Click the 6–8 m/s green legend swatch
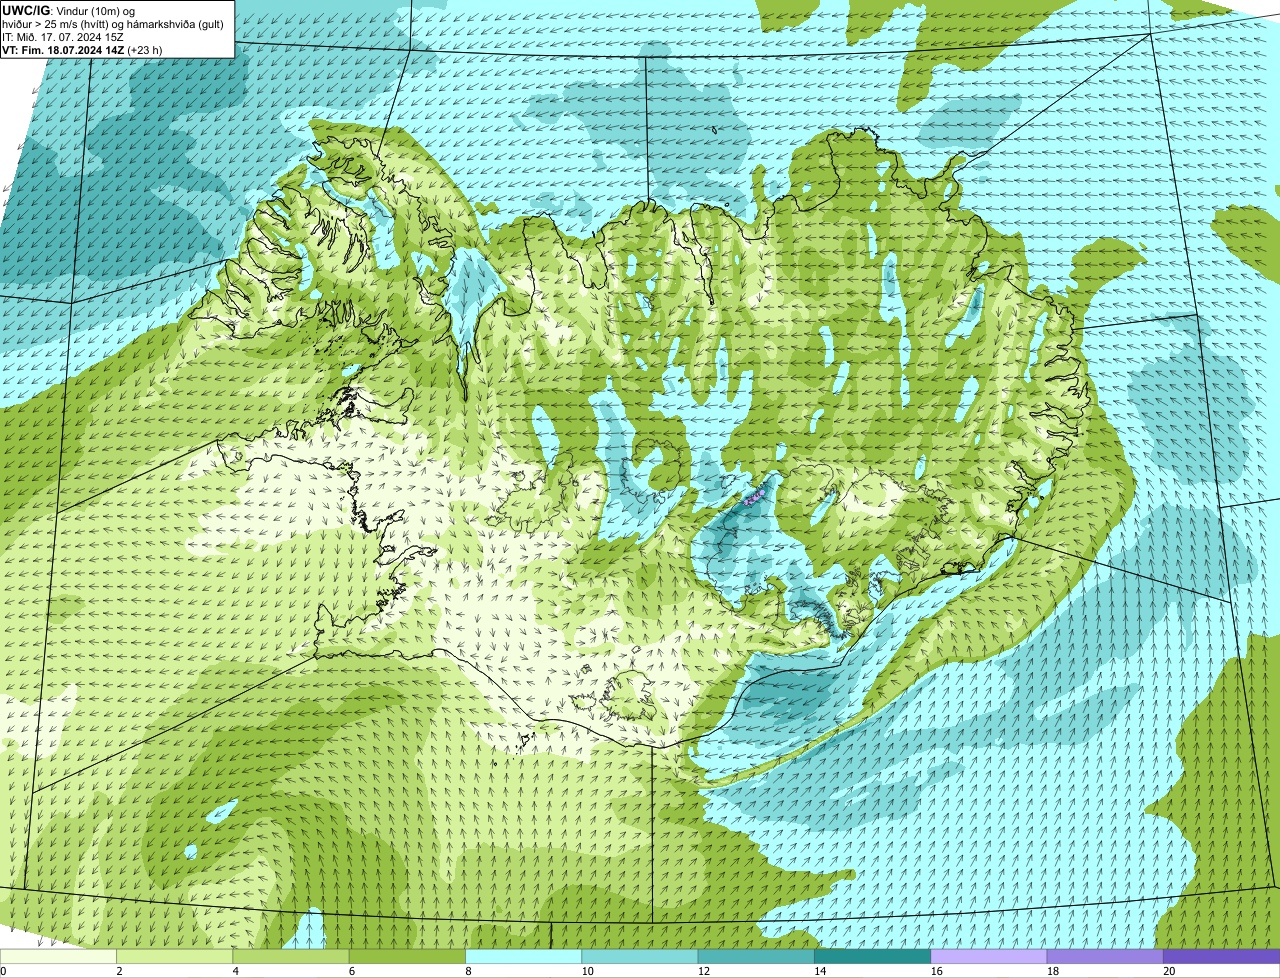Screen dimensions: 1280x978 coord(407,956)
